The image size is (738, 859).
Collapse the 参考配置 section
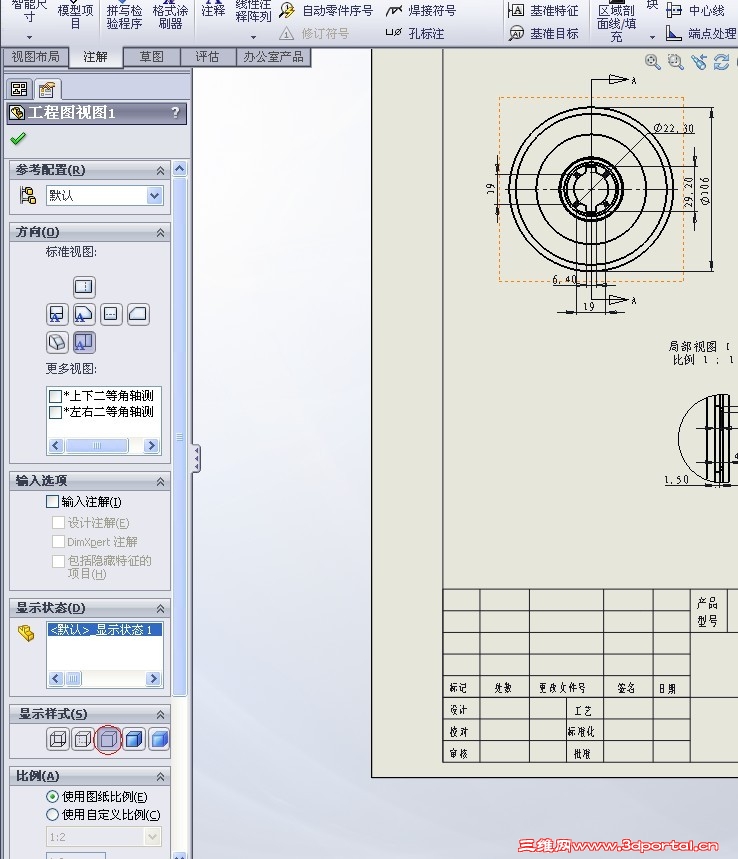(x=161, y=170)
